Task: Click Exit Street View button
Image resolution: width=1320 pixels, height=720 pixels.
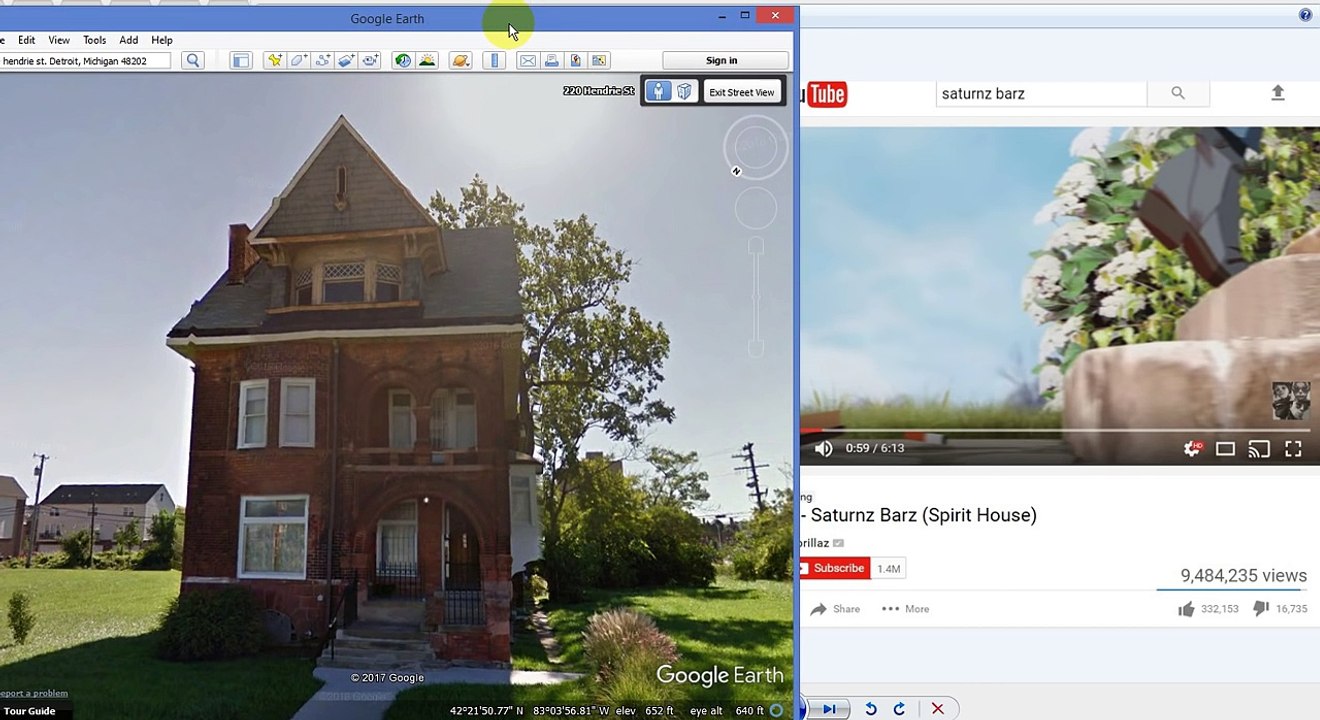Action: (741, 92)
